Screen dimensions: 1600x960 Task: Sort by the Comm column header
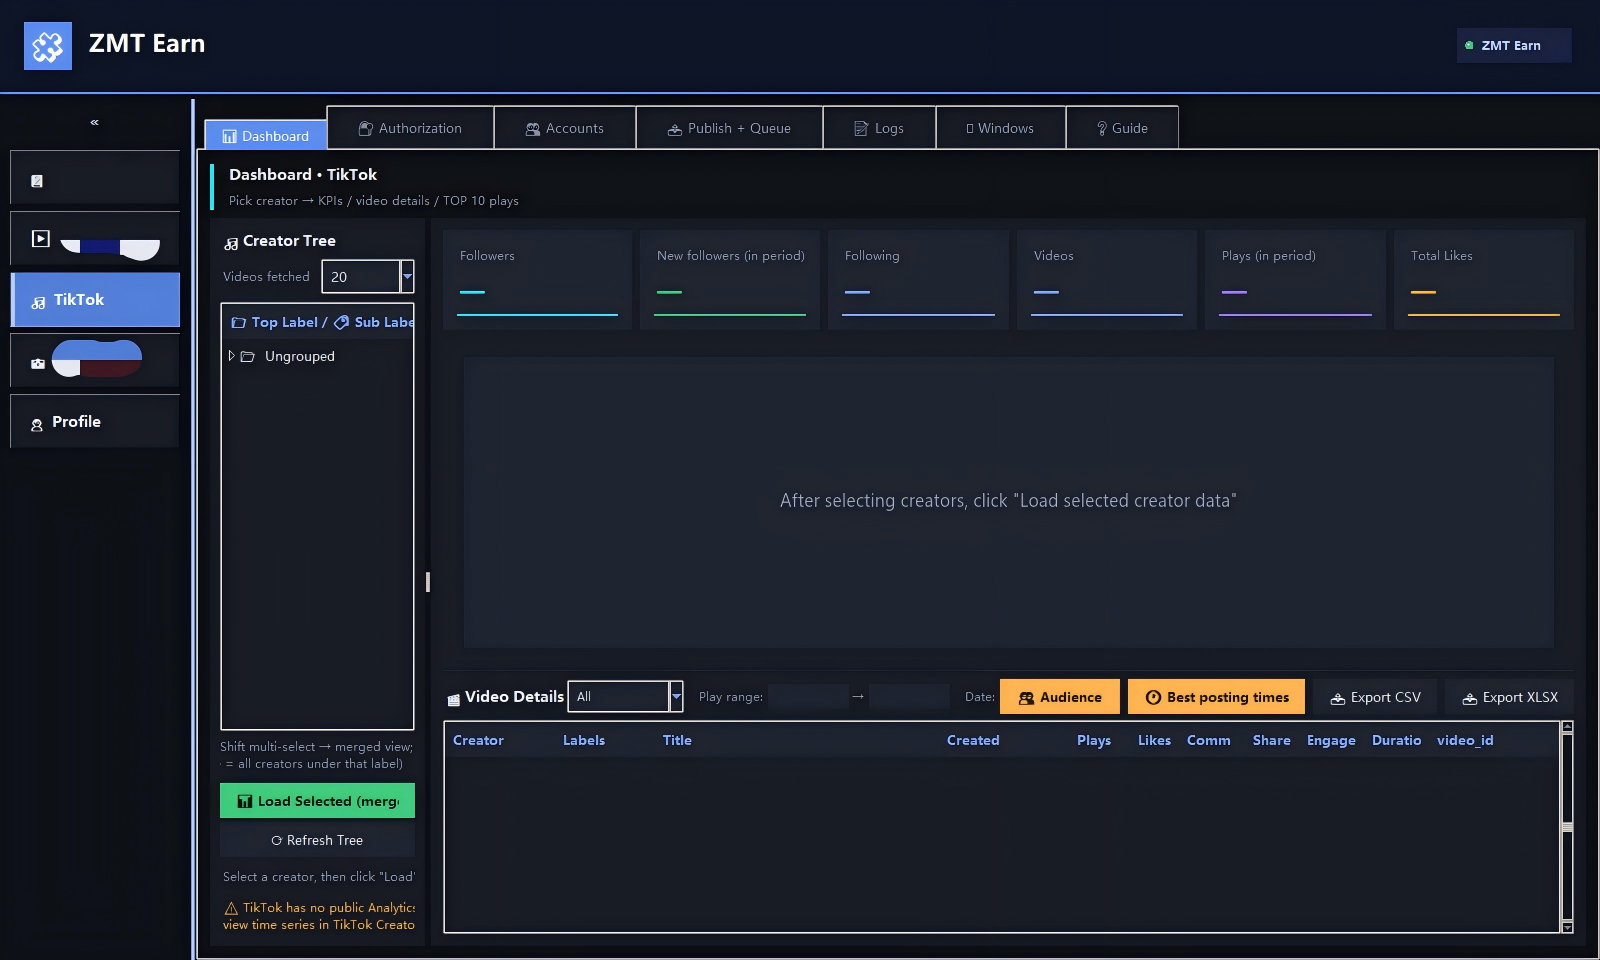tap(1209, 740)
